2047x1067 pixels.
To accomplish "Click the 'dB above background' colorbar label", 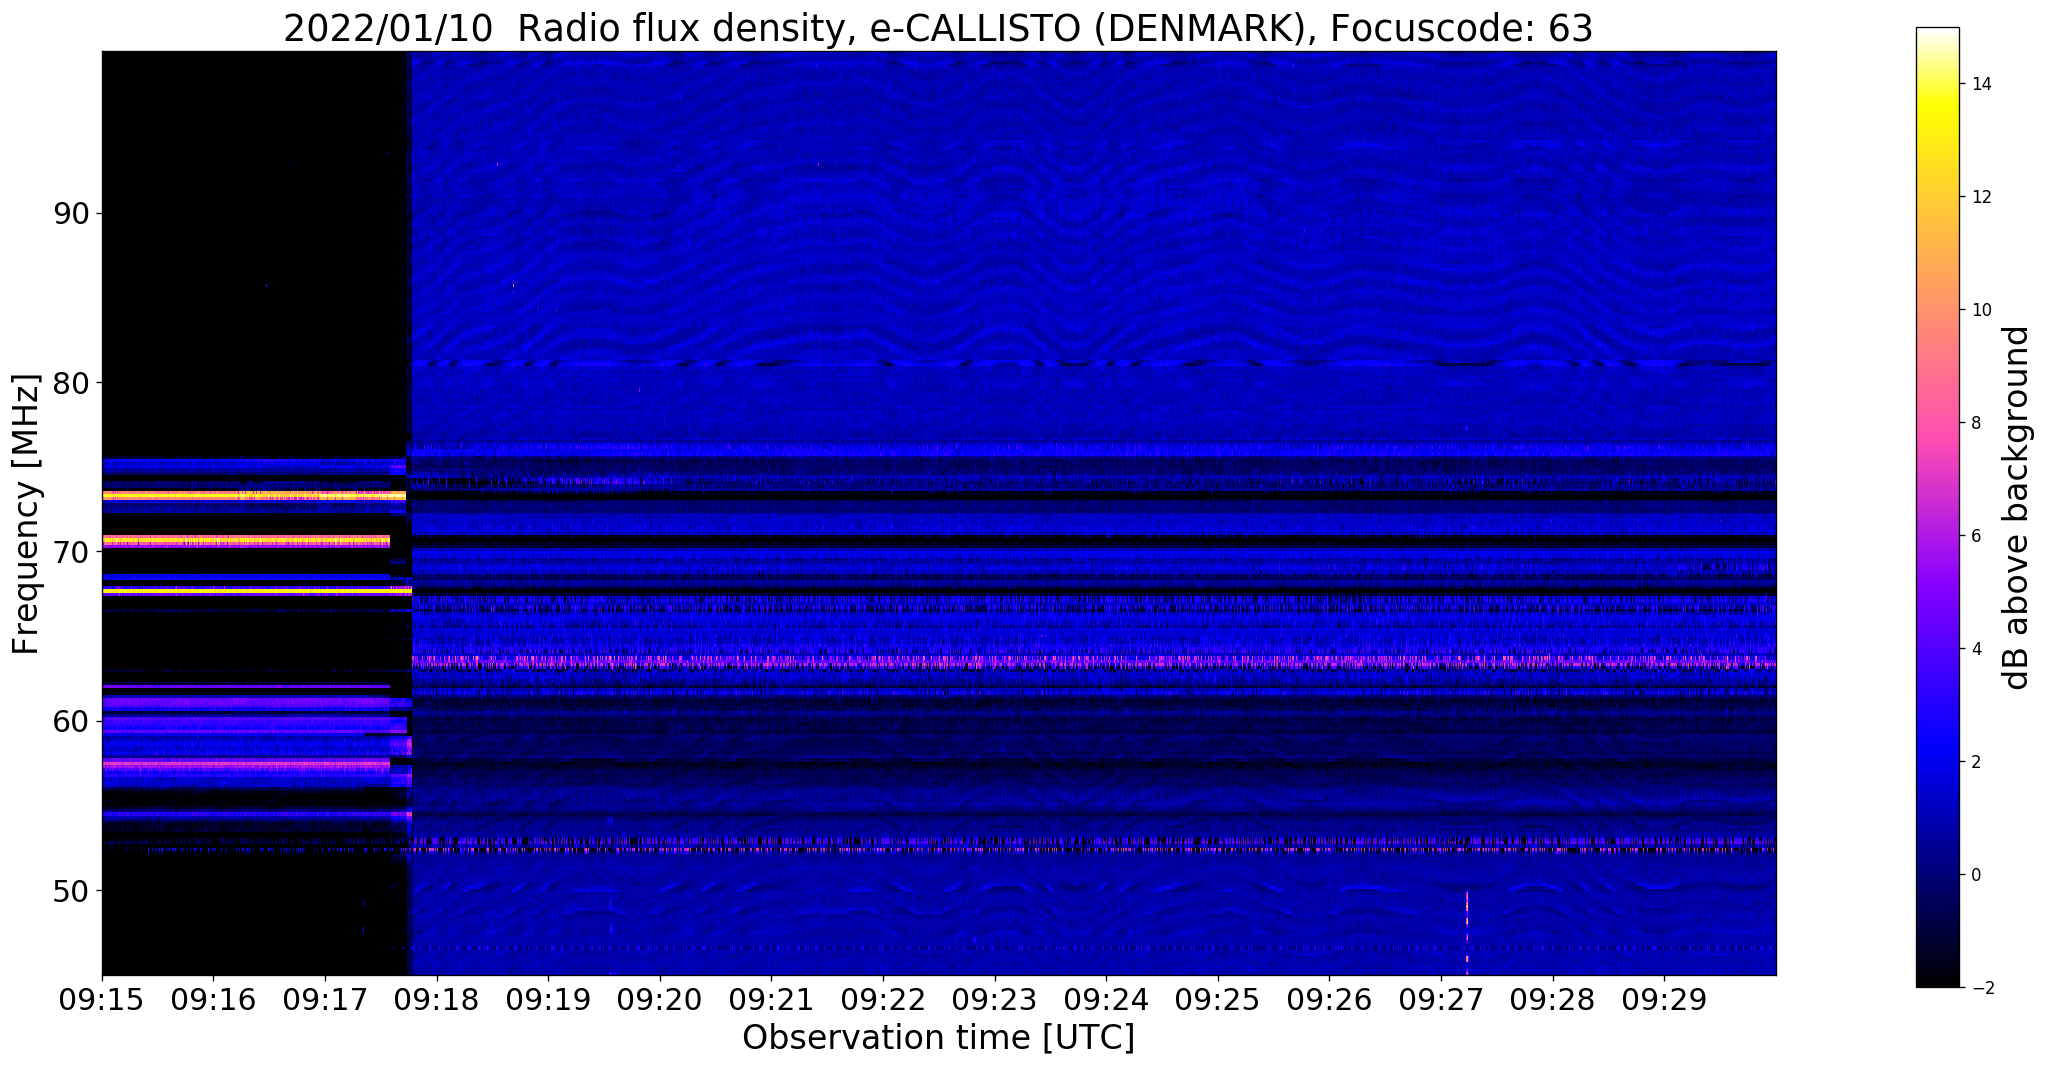I will coord(2017,508).
